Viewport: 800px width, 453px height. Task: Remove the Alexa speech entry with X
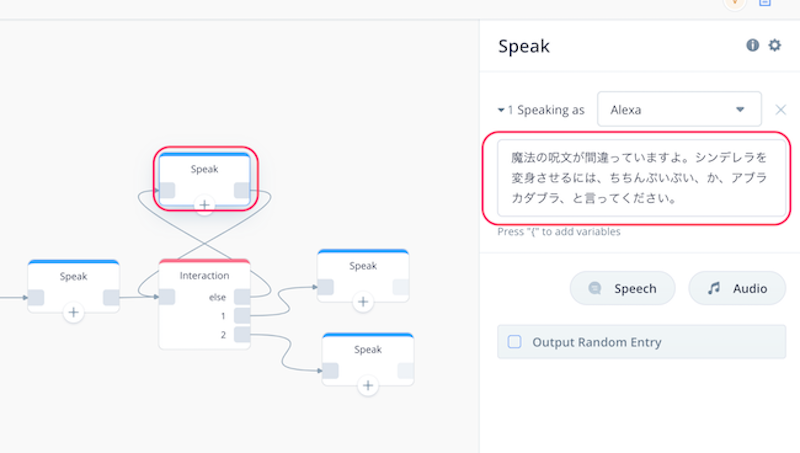(781, 110)
